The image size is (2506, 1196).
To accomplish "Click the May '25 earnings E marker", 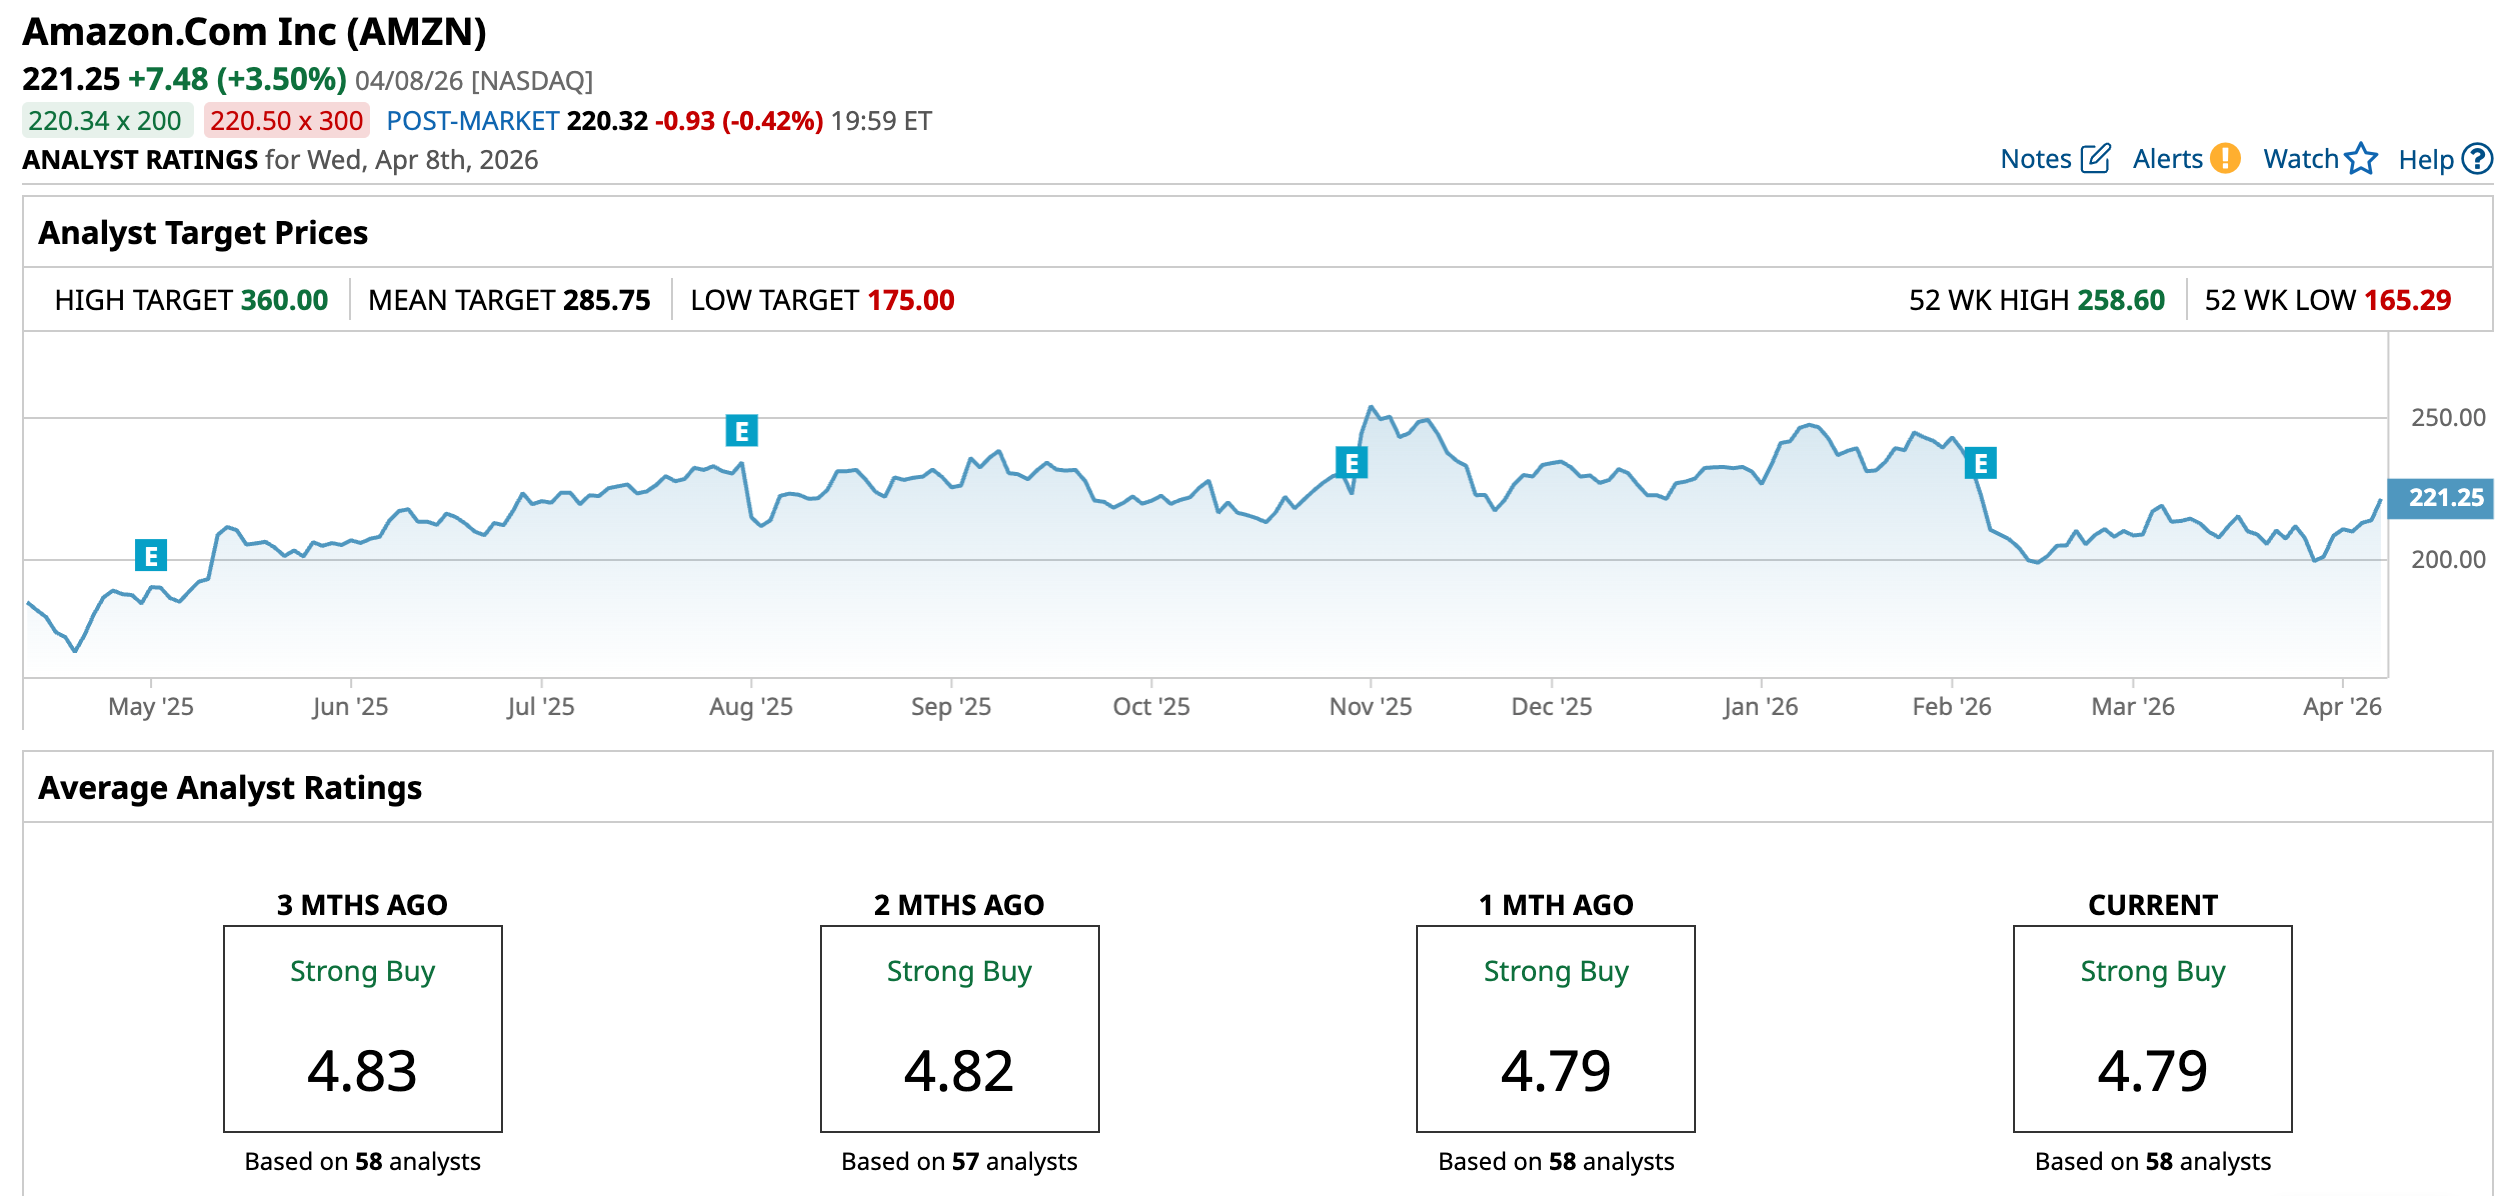I will point(151,555).
